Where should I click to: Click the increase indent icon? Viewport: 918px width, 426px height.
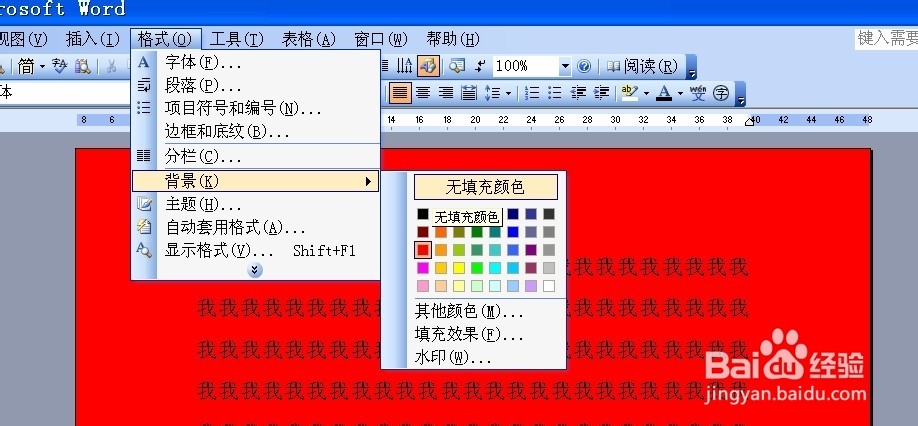click(601, 92)
